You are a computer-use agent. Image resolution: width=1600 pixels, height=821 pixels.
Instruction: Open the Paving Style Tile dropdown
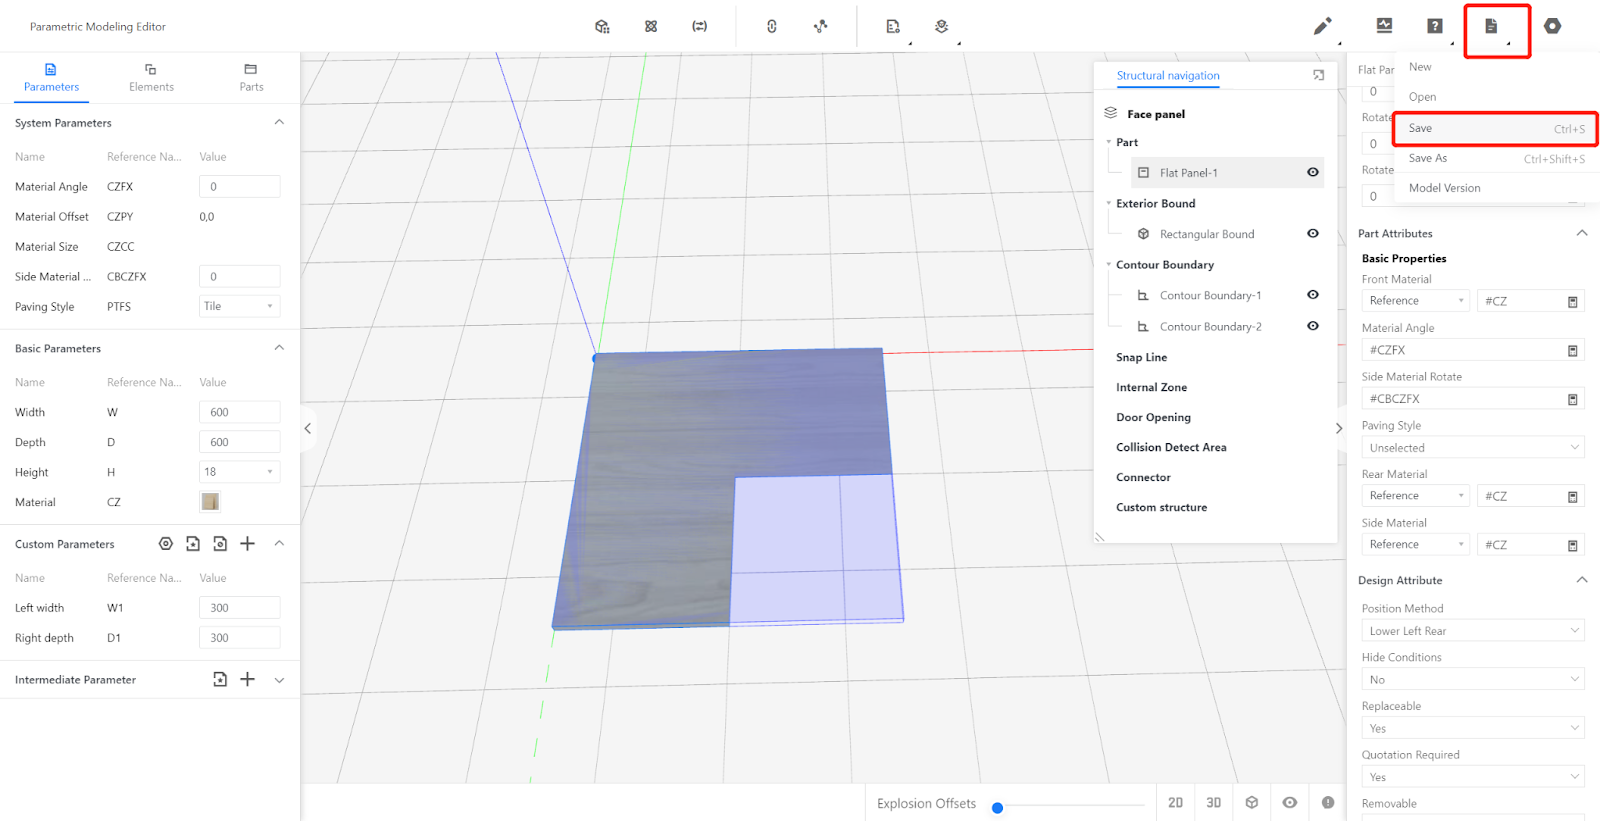[240, 306]
